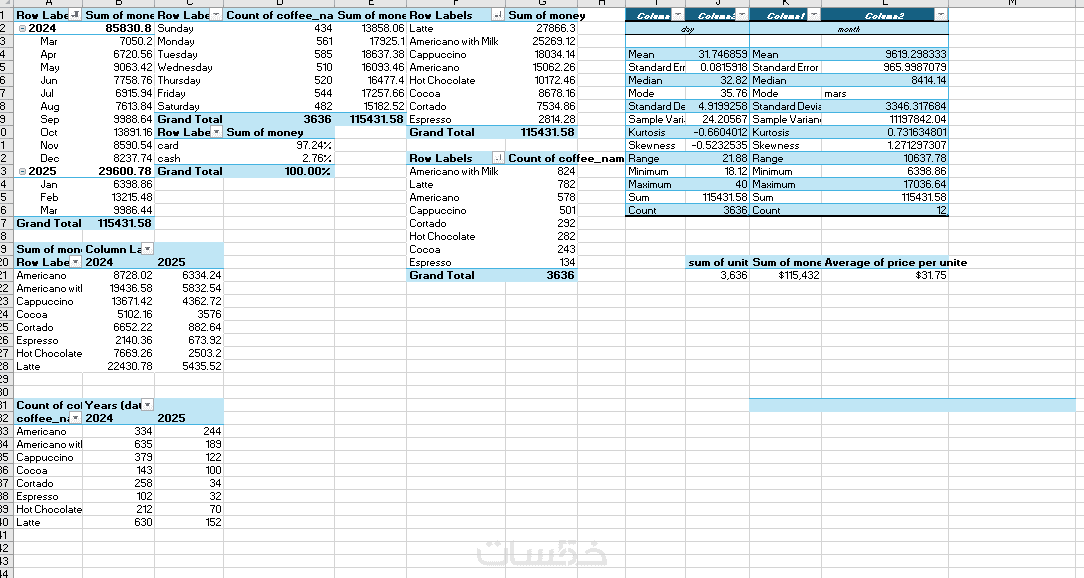Select Grand Total label of monthly pivot
Image resolution: width=1084 pixels, height=578 pixels.
48,223
